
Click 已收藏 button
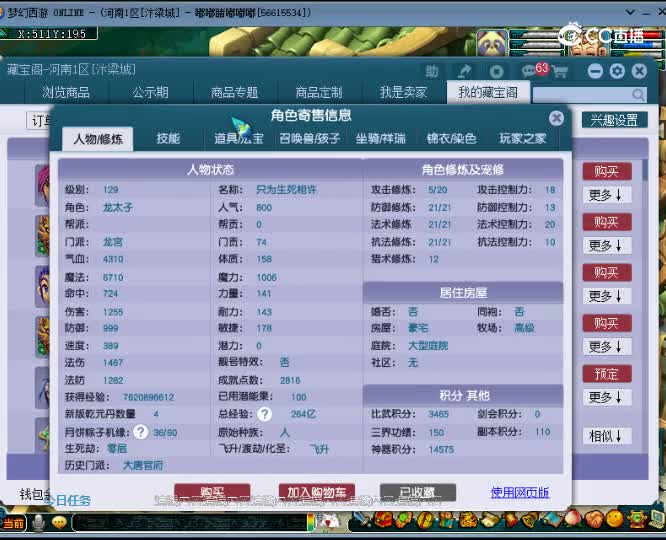pyautogui.click(x=418, y=492)
